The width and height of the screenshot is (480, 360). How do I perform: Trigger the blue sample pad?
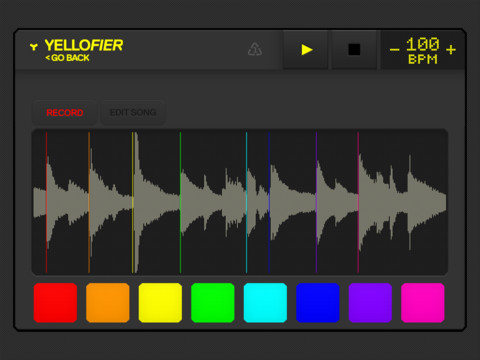coord(318,303)
